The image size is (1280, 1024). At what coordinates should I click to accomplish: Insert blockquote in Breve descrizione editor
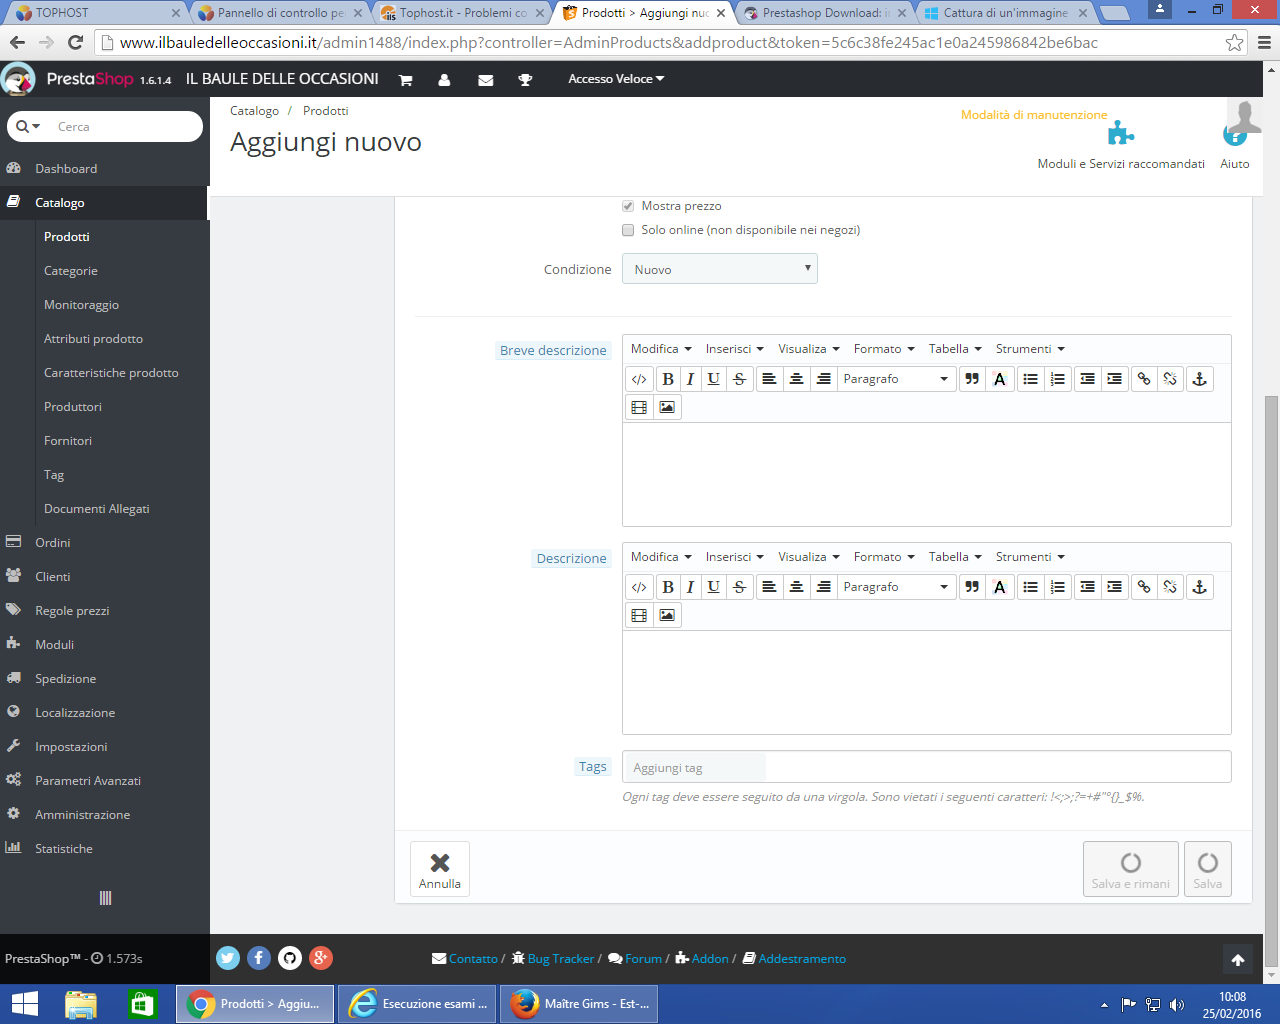(x=972, y=379)
